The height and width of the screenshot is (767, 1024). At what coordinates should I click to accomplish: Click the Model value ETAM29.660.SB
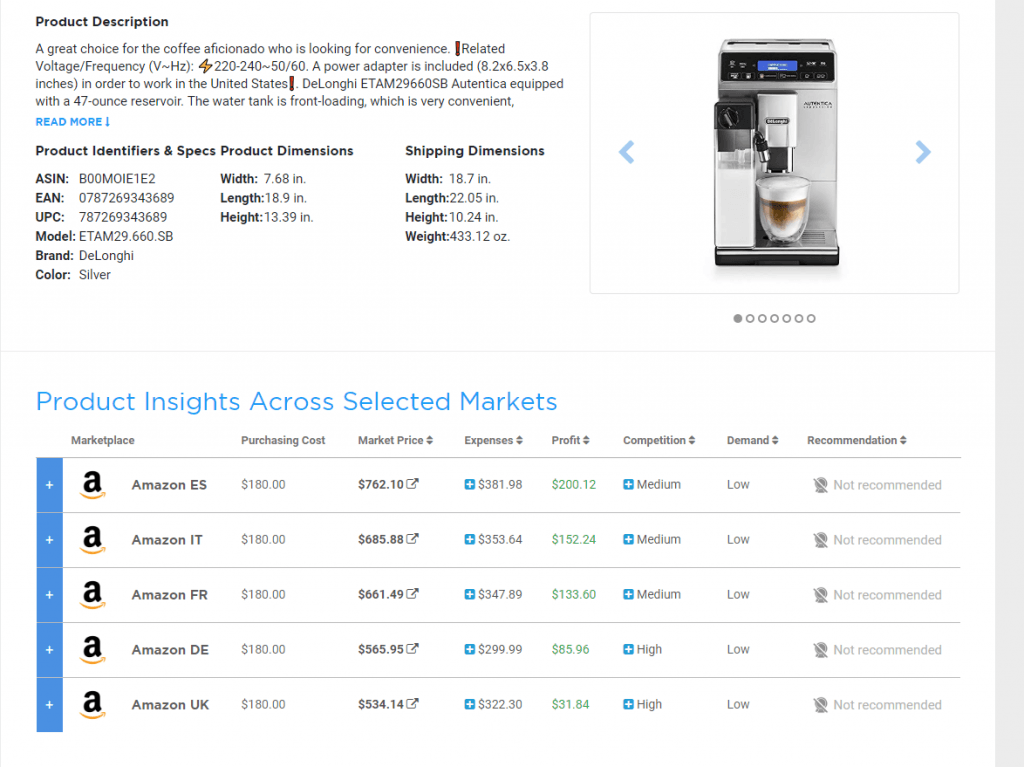click(126, 236)
